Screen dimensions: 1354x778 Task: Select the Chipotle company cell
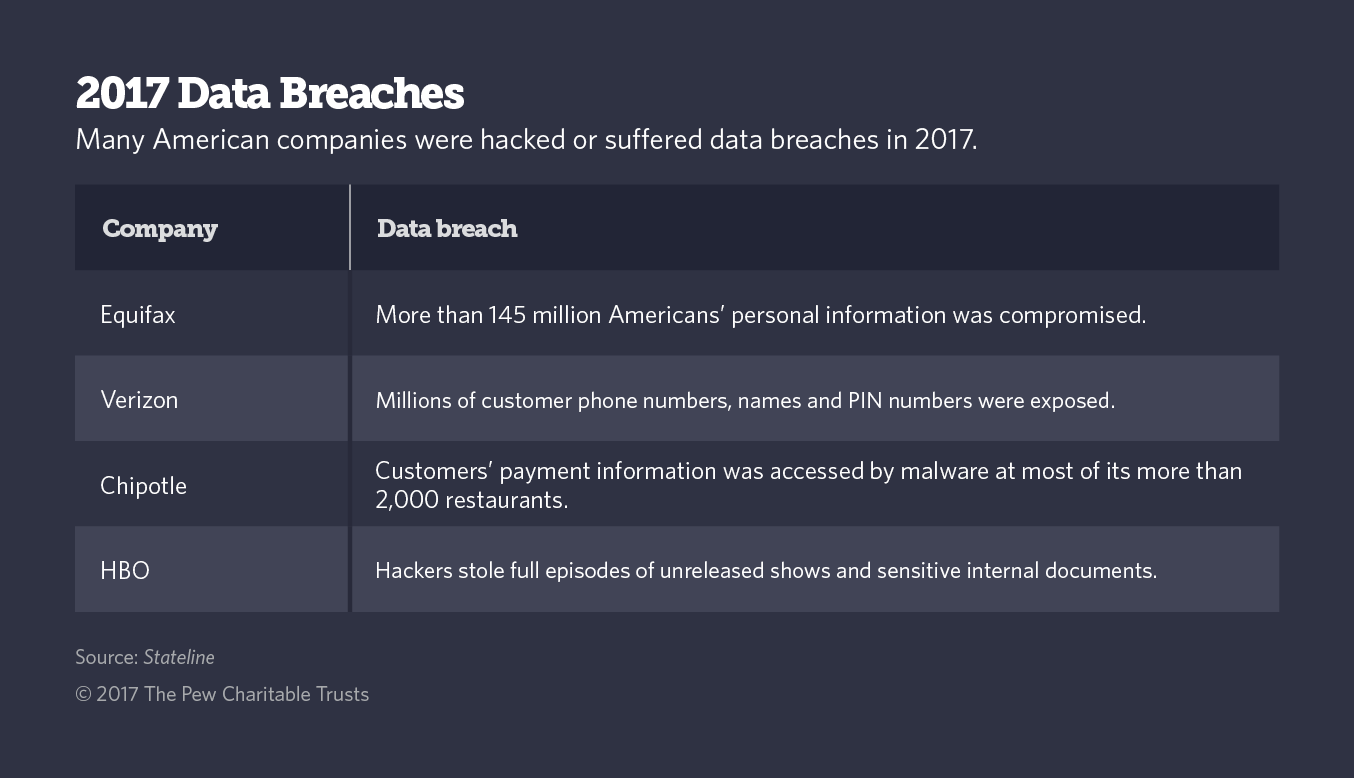143,486
